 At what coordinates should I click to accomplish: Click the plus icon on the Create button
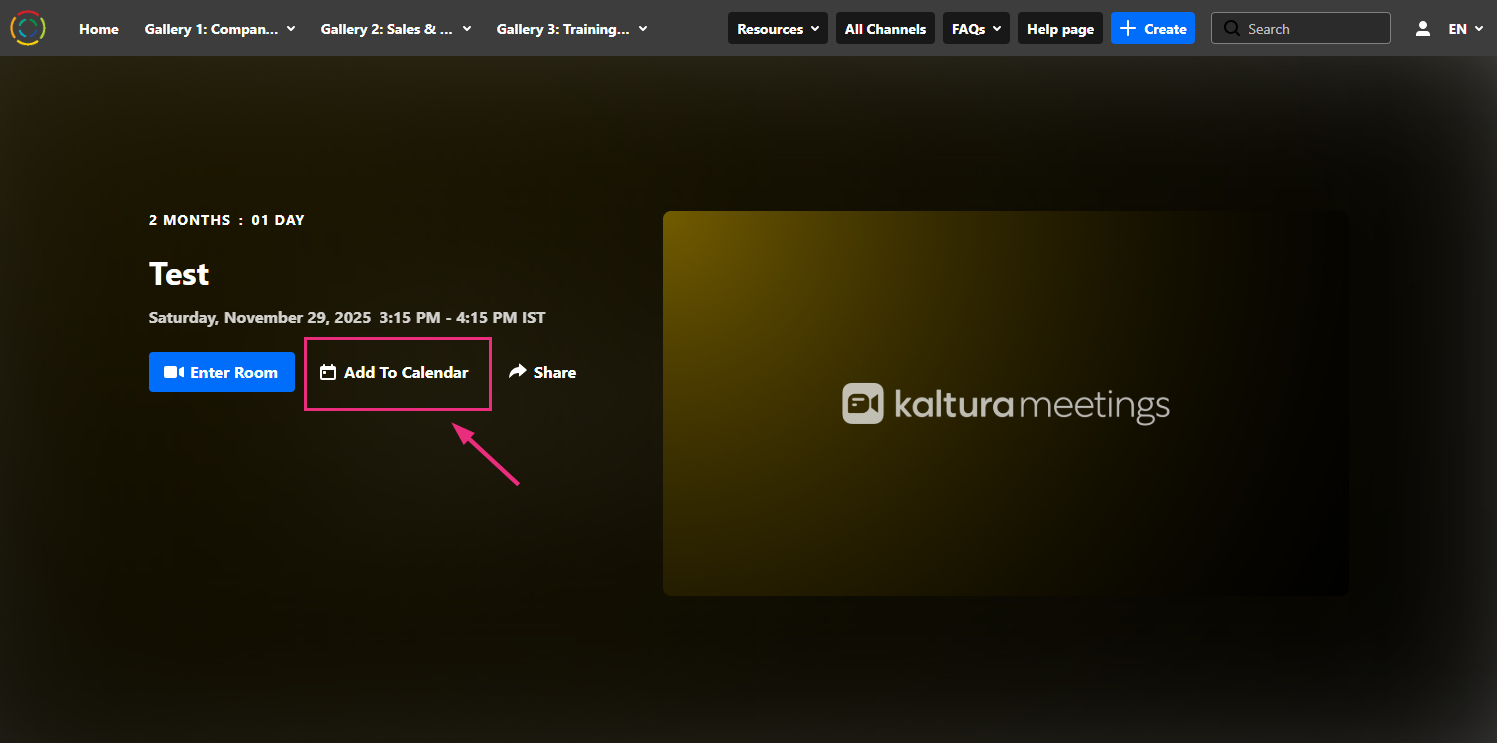click(x=1128, y=29)
